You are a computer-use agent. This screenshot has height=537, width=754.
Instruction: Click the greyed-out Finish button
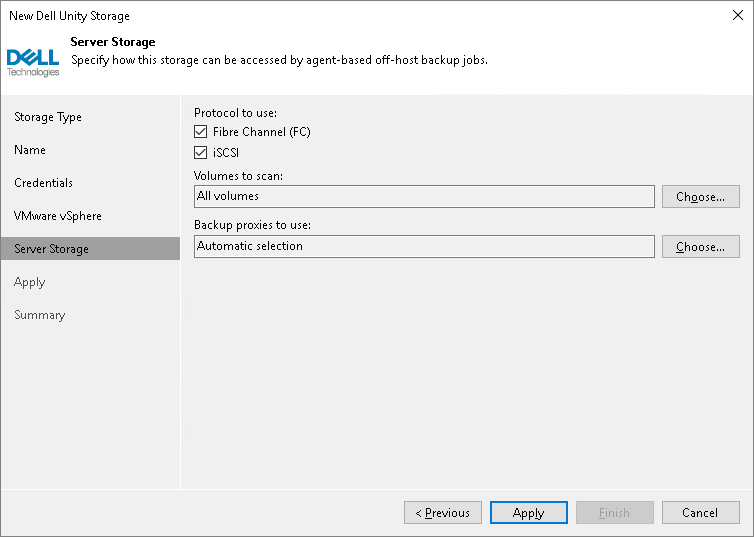point(615,512)
